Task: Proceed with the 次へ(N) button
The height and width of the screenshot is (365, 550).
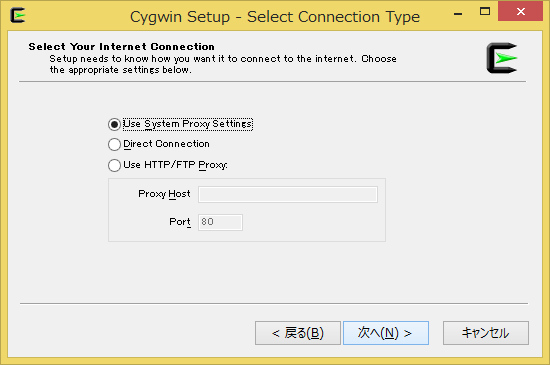Action: click(x=386, y=333)
